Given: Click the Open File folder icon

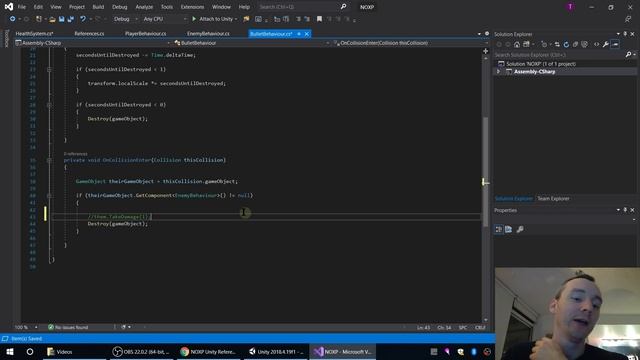Looking at the screenshot, I should click(x=52, y=19).
